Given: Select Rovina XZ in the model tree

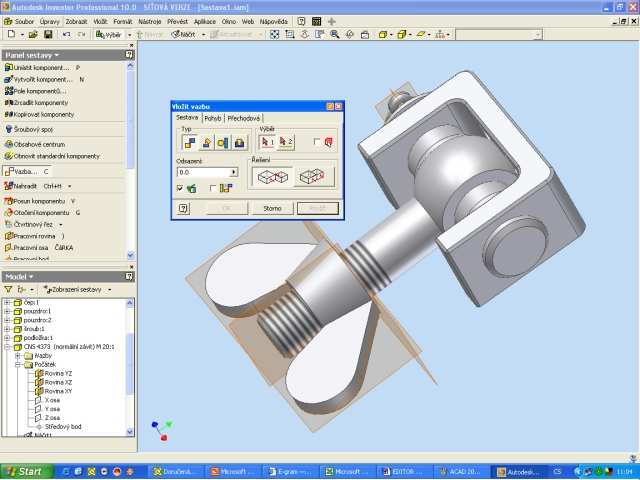Looking at the screenshot, I should tap(58, 382).
